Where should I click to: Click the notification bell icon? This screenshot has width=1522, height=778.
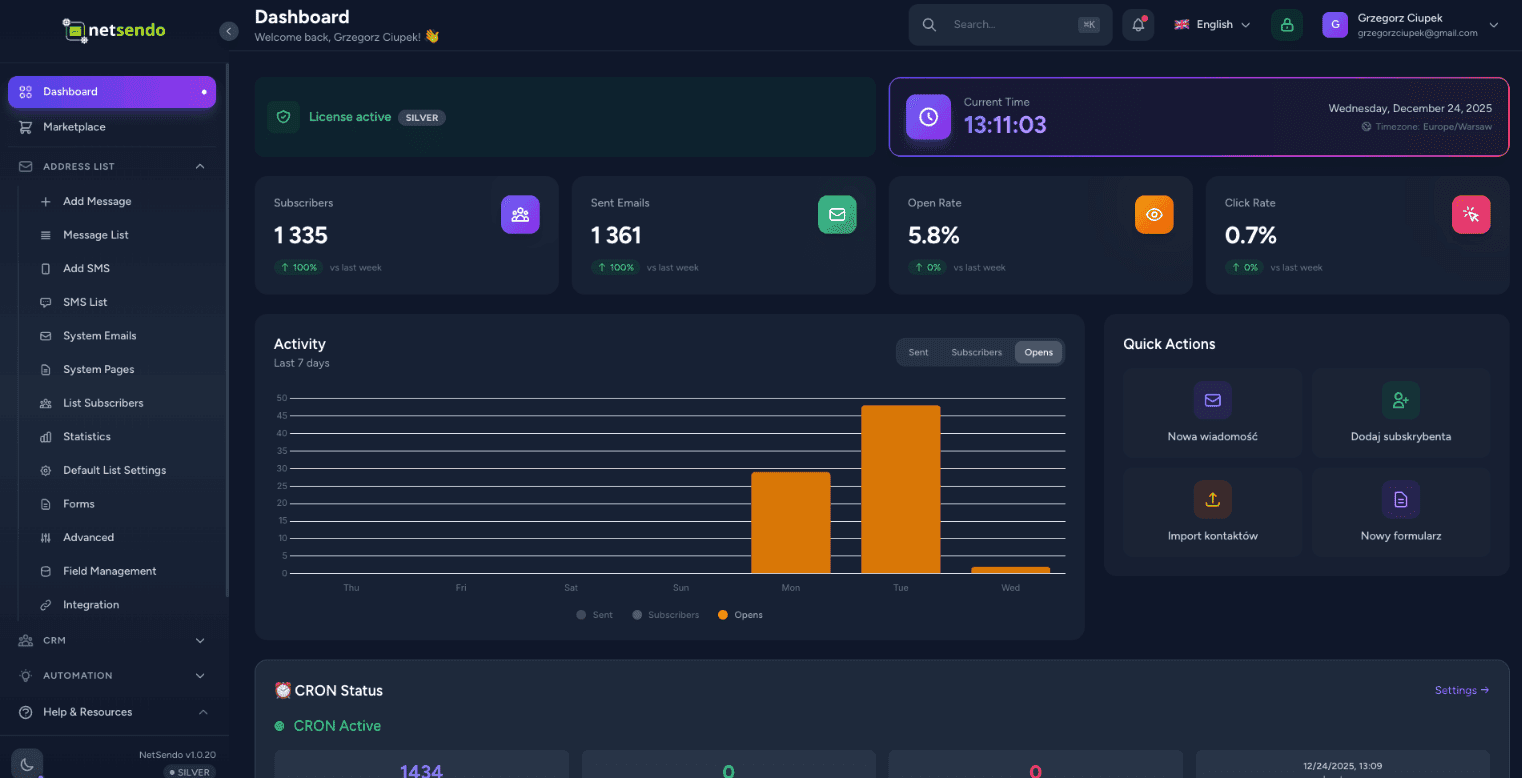[1138, 24]
